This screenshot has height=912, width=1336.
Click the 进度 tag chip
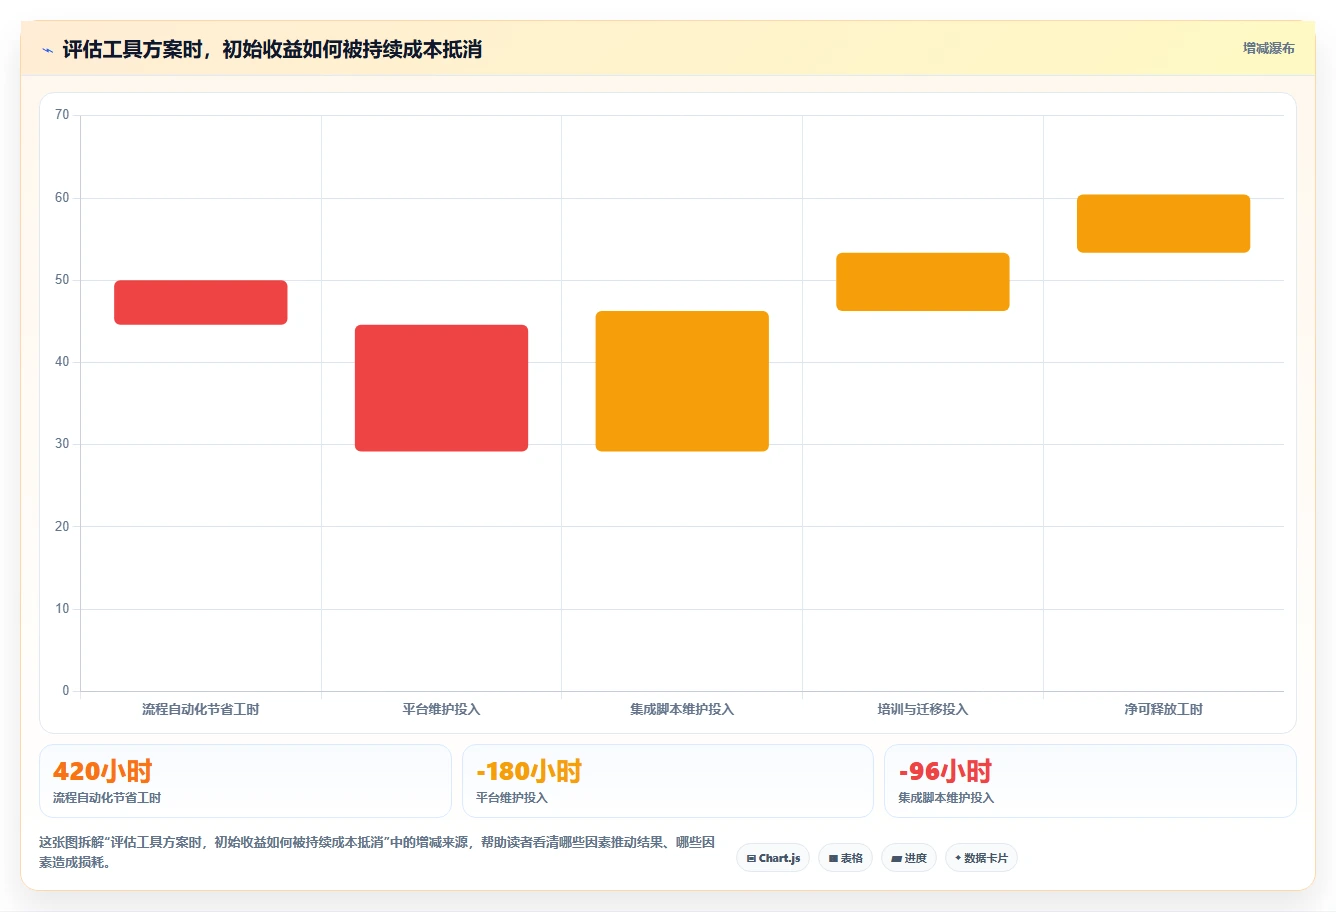tap(909, 858)
